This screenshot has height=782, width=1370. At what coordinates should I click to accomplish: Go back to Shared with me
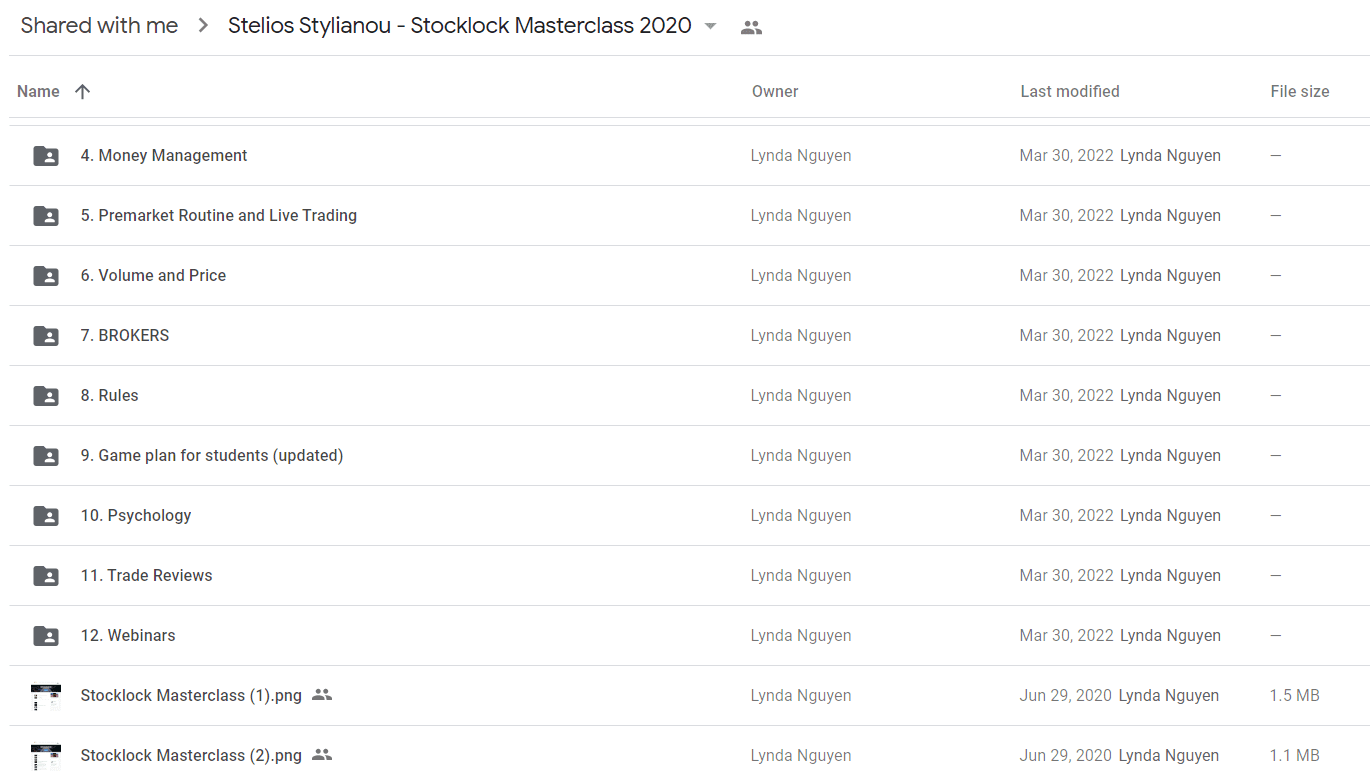tap(99, 26)
